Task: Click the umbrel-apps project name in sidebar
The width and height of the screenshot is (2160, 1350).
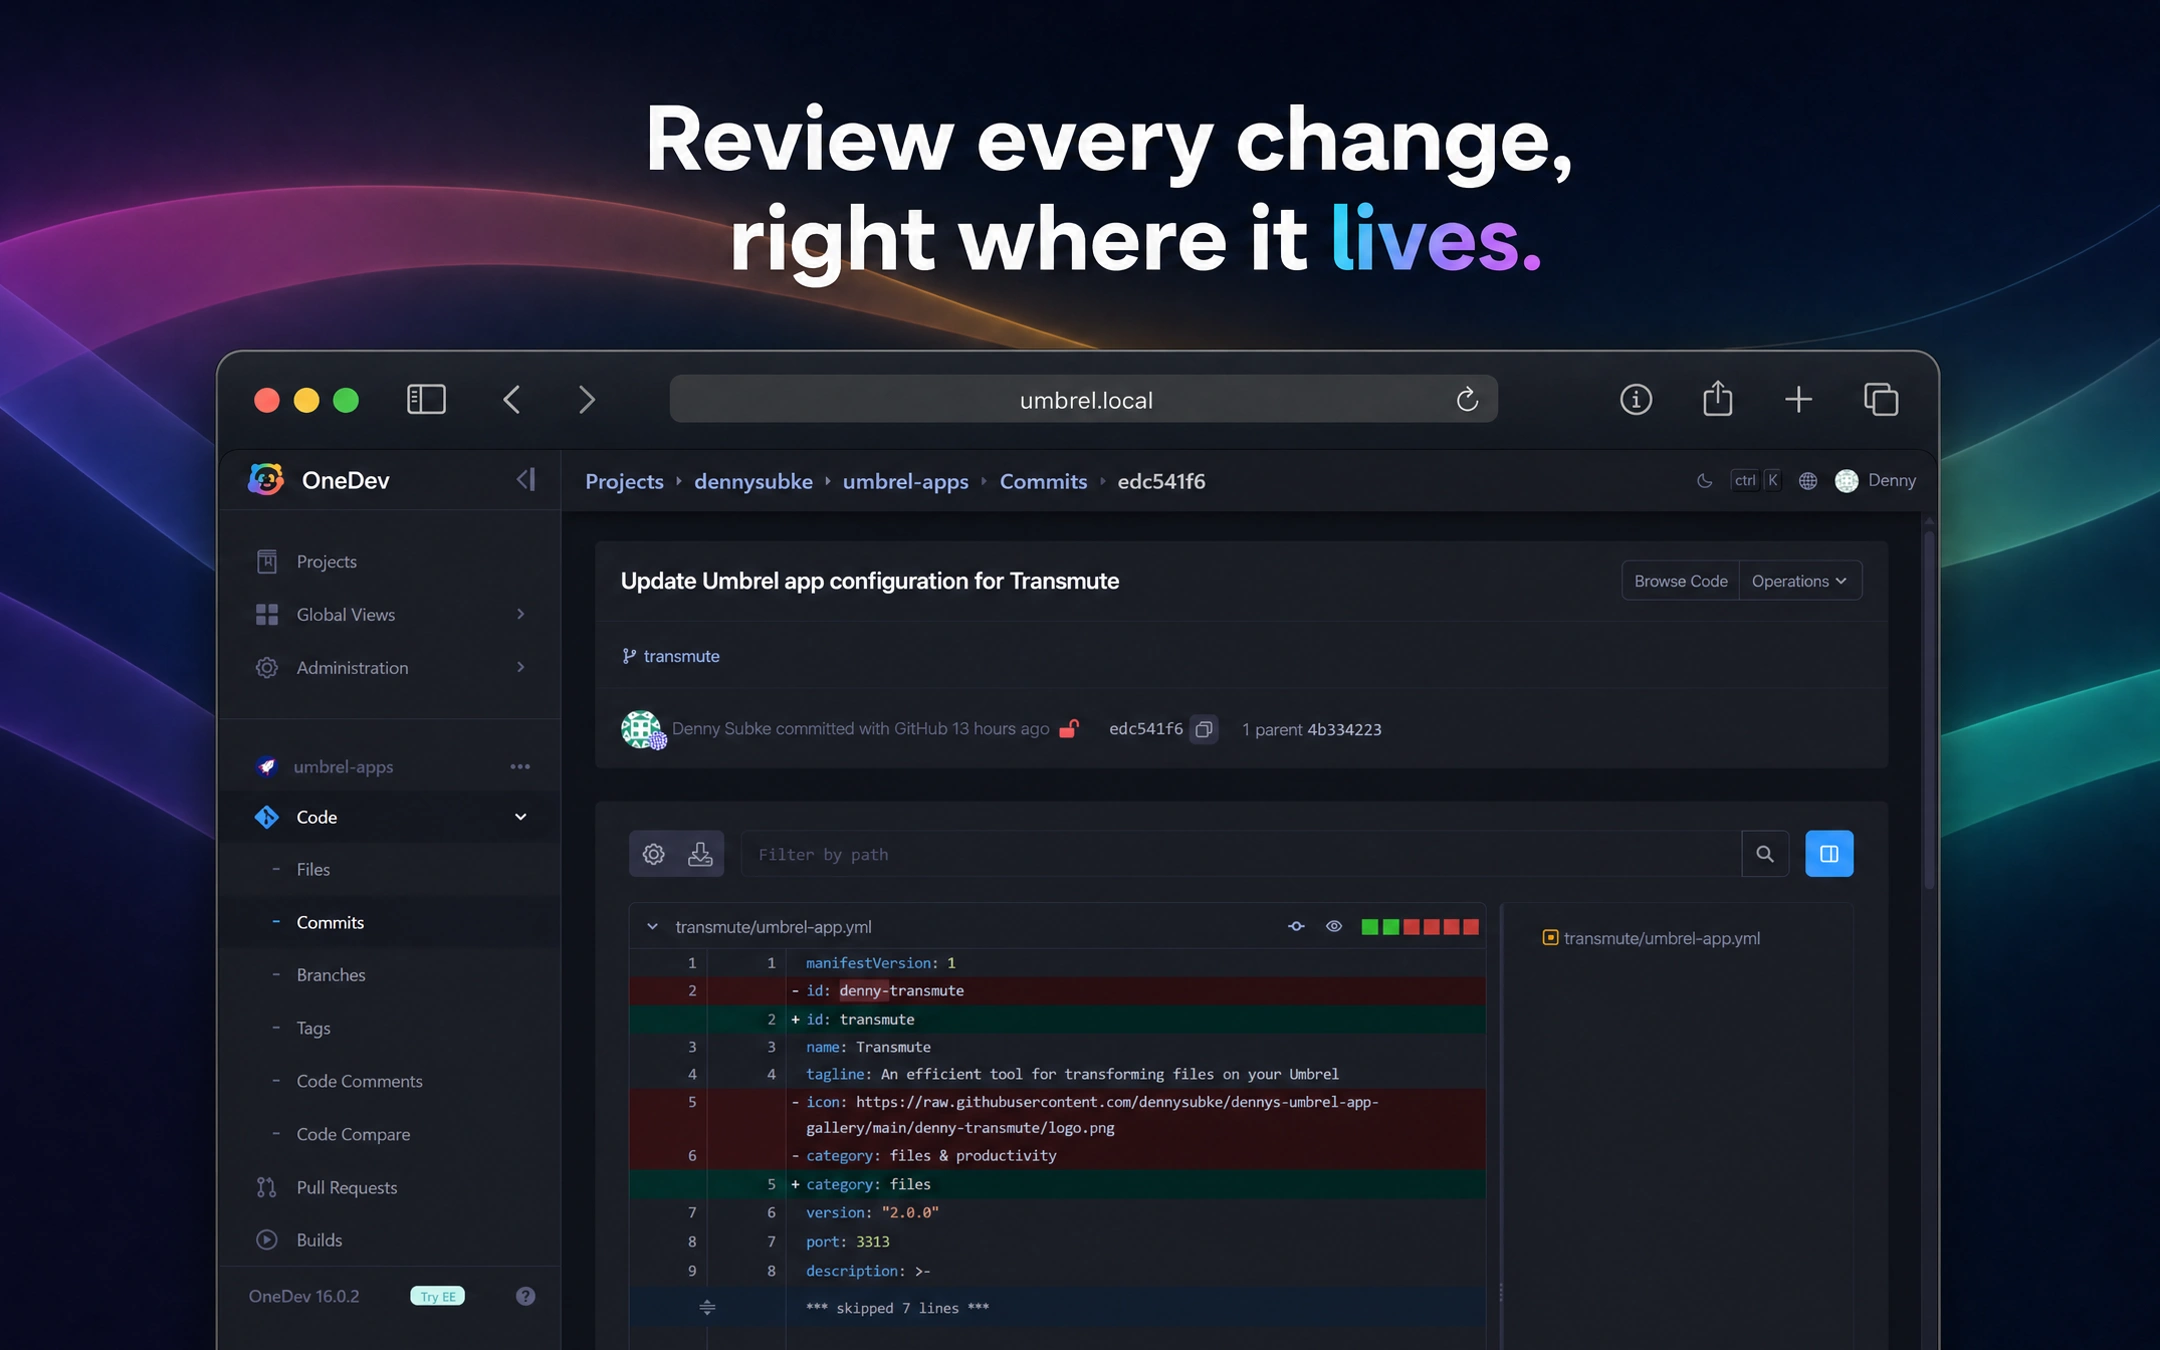Action: (343, 767)
